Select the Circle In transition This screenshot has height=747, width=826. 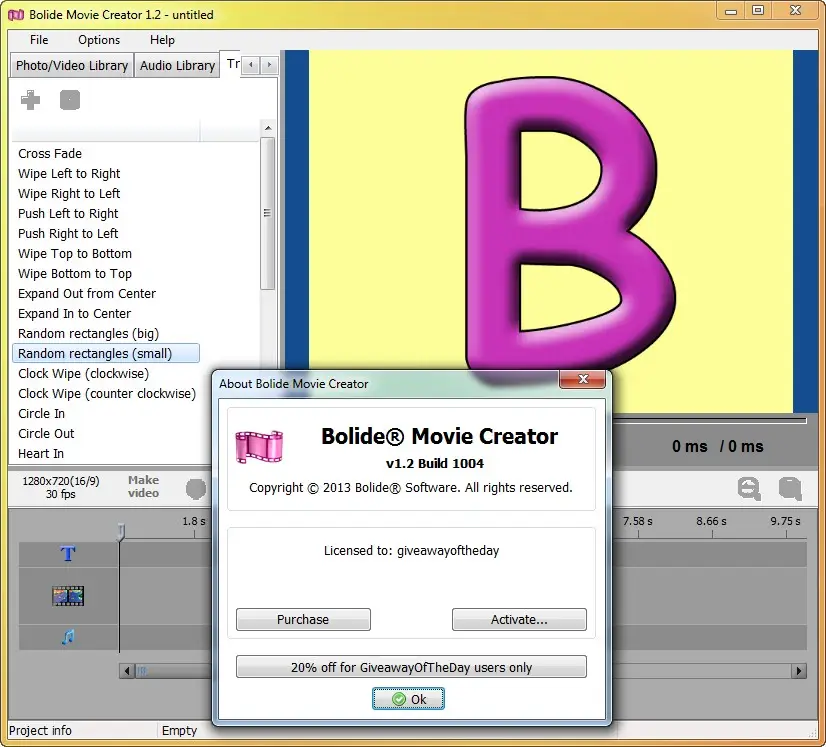(42, 414)
